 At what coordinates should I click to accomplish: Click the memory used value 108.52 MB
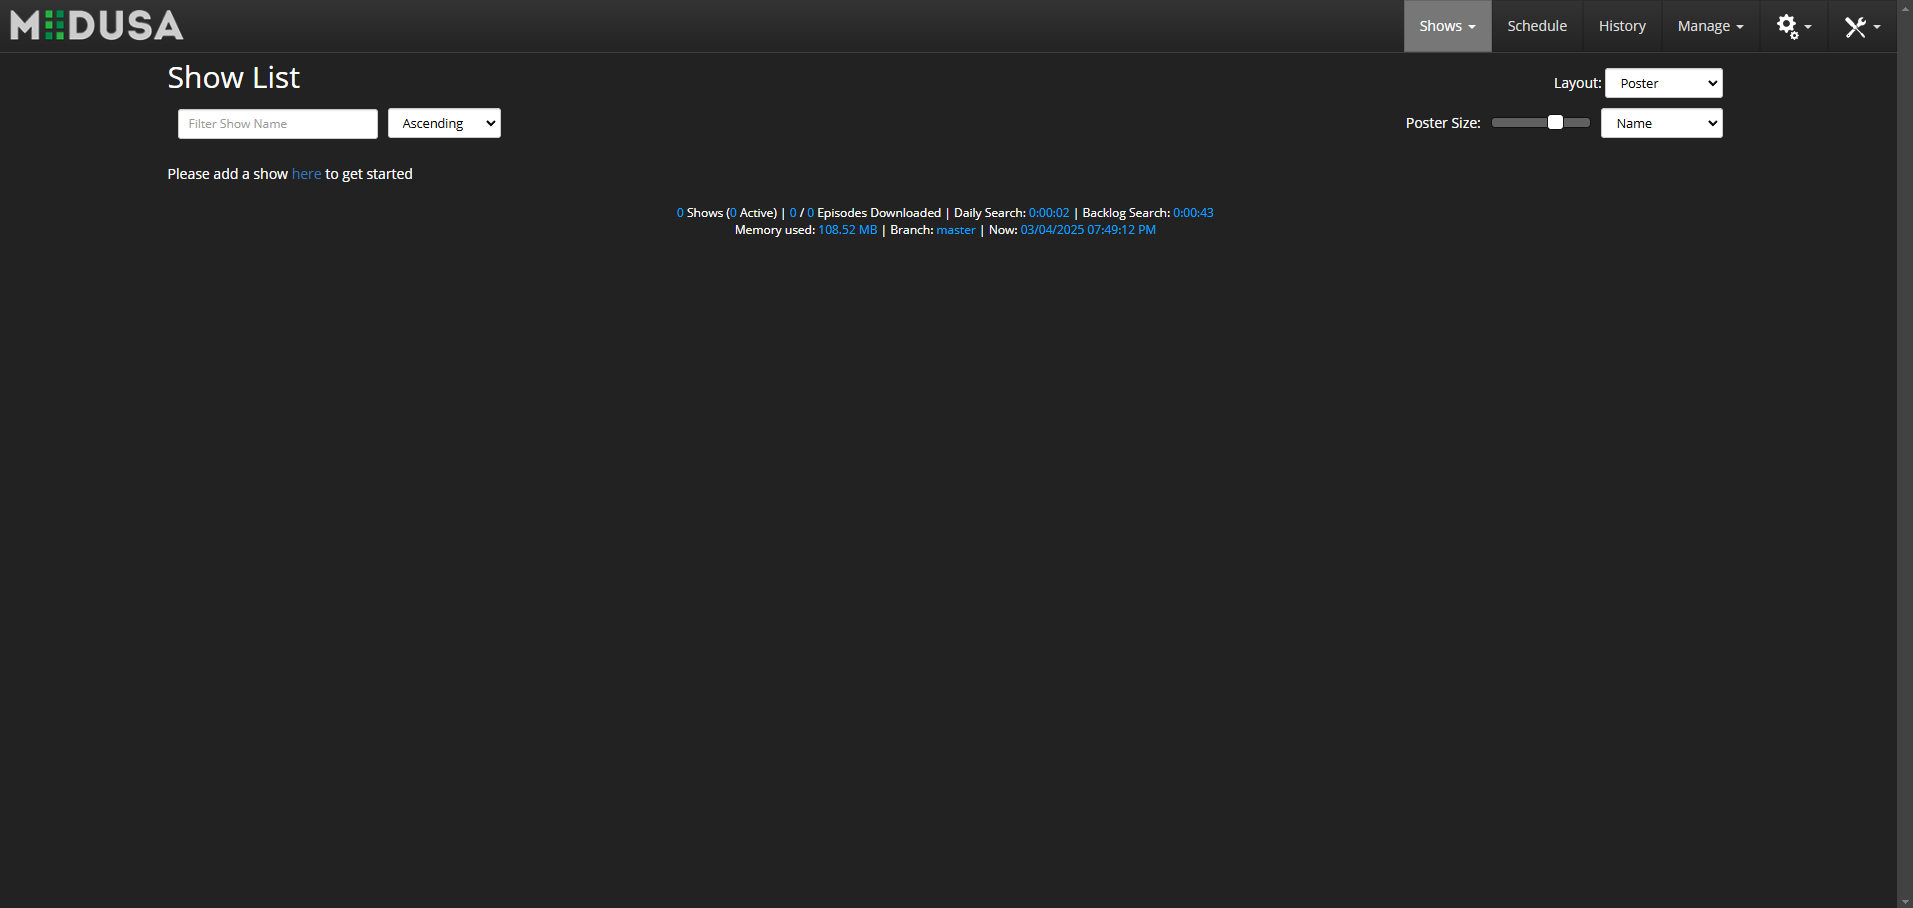pyautogui.click(x=847, y=230)
